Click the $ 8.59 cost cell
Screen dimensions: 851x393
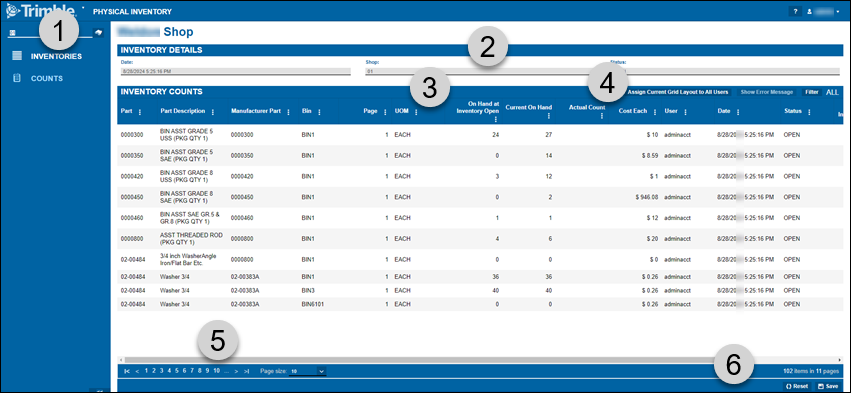[x=650, y=155]
